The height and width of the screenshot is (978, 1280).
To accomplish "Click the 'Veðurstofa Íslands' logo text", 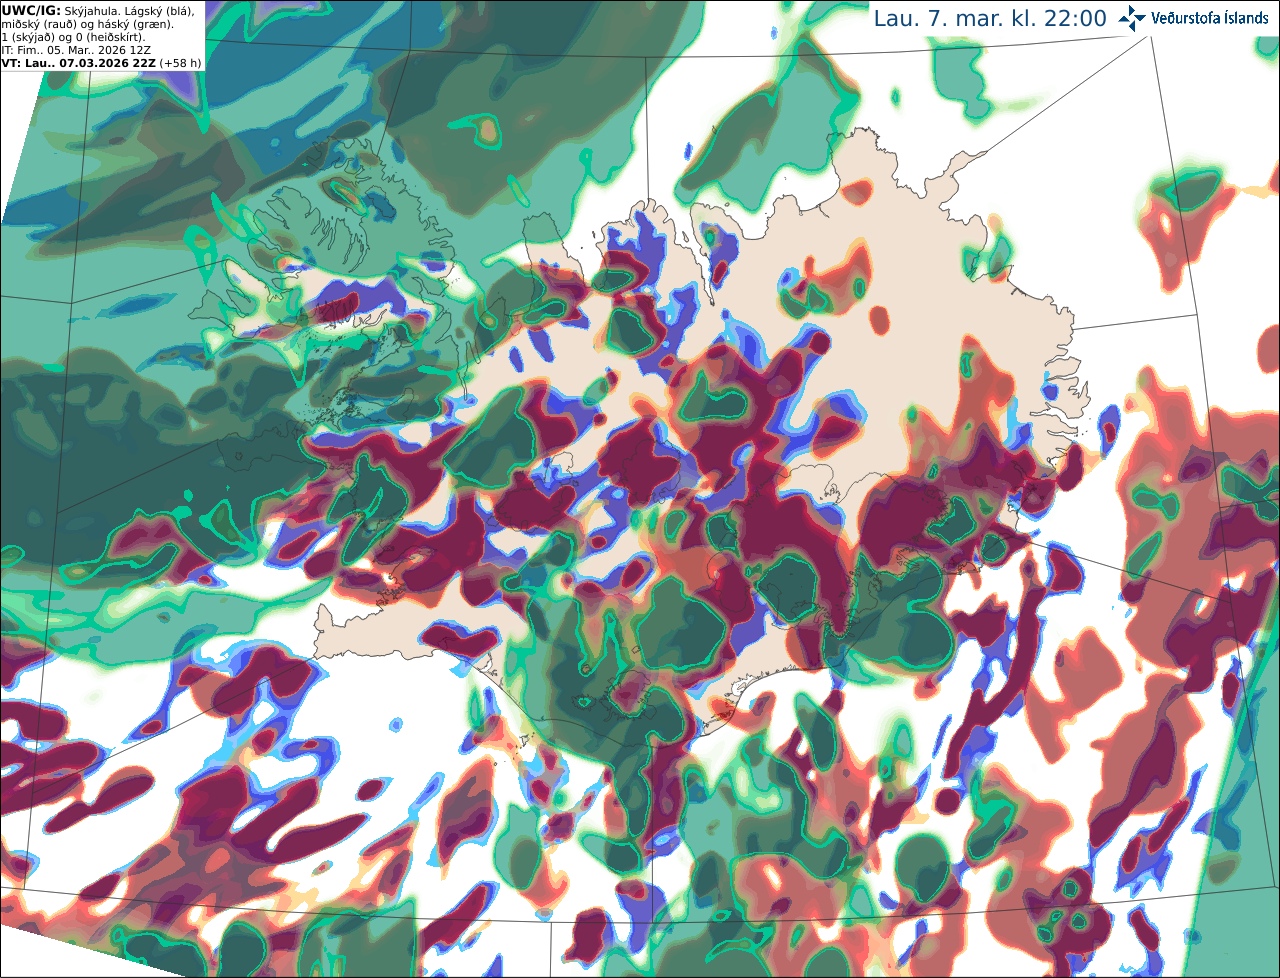I will click(1209, 18).
